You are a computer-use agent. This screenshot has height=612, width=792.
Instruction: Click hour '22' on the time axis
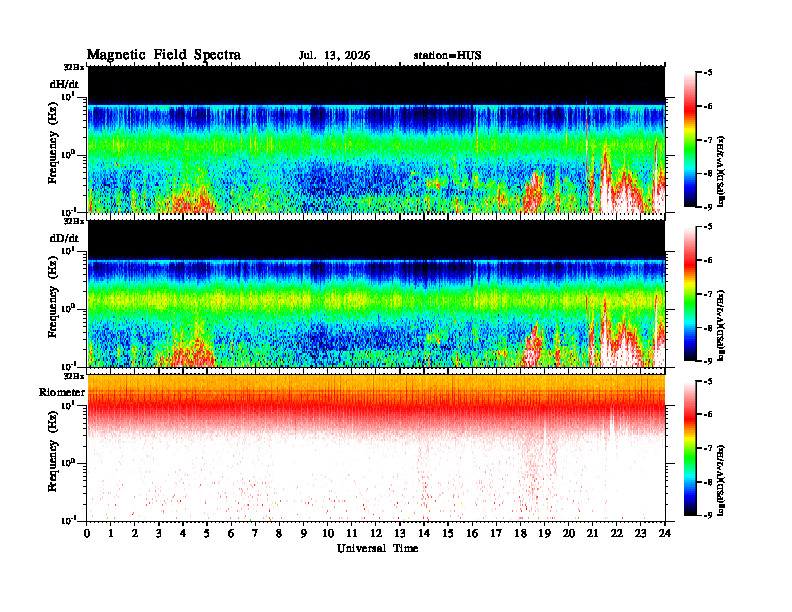click(x=616, y=533)
